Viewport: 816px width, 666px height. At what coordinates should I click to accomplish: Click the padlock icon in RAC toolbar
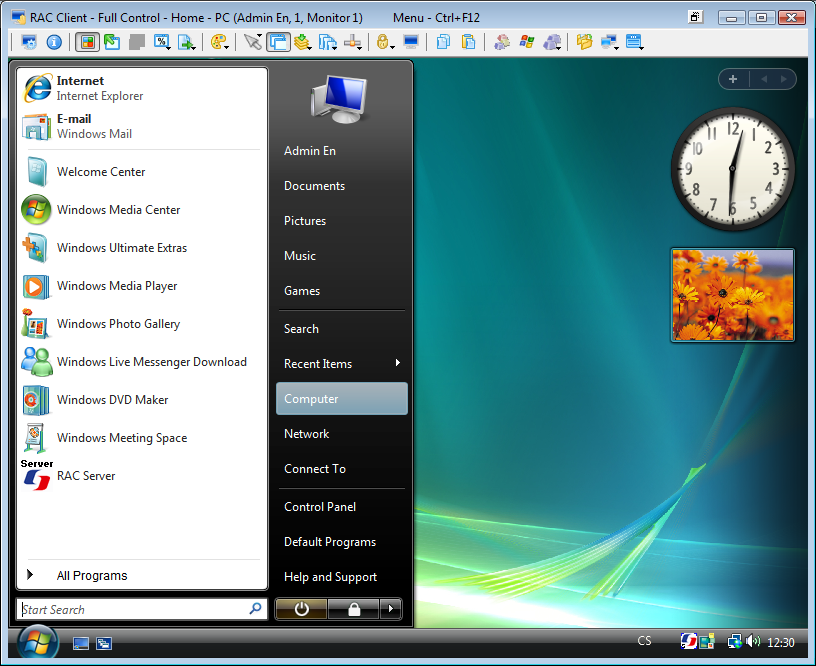point(382,42)
